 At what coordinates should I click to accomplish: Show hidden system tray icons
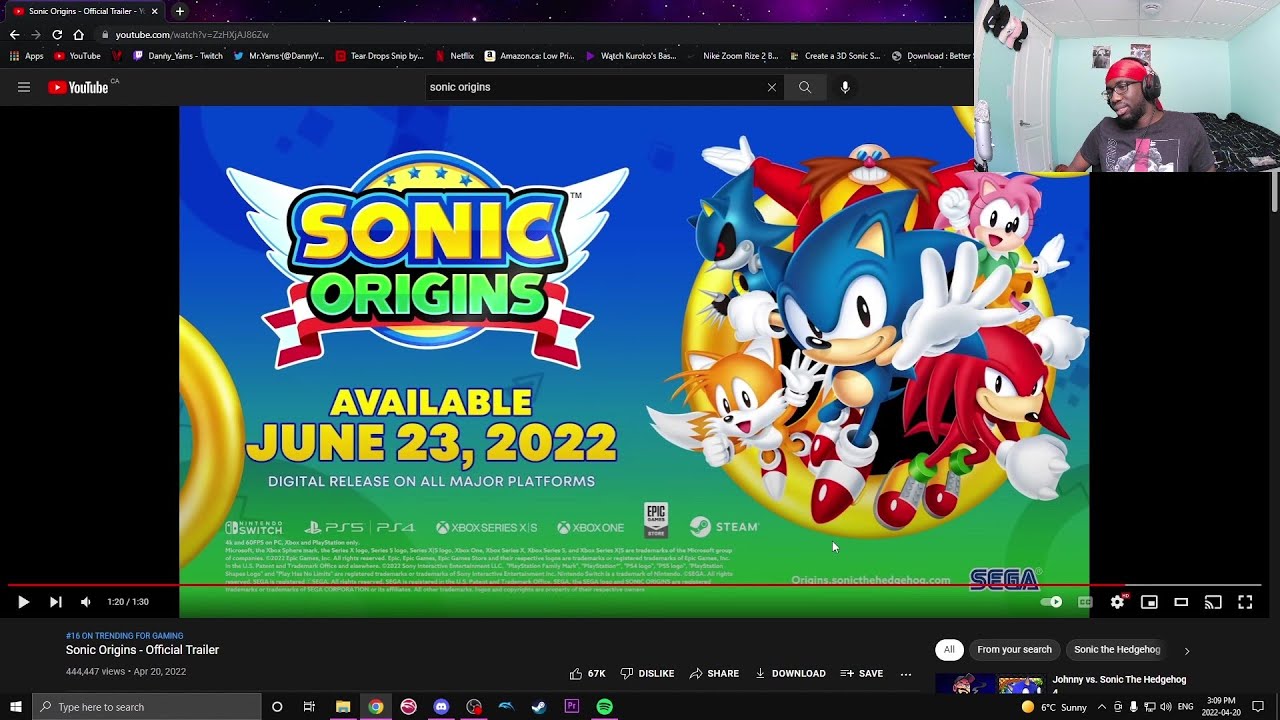click(x=1102, y=707)
